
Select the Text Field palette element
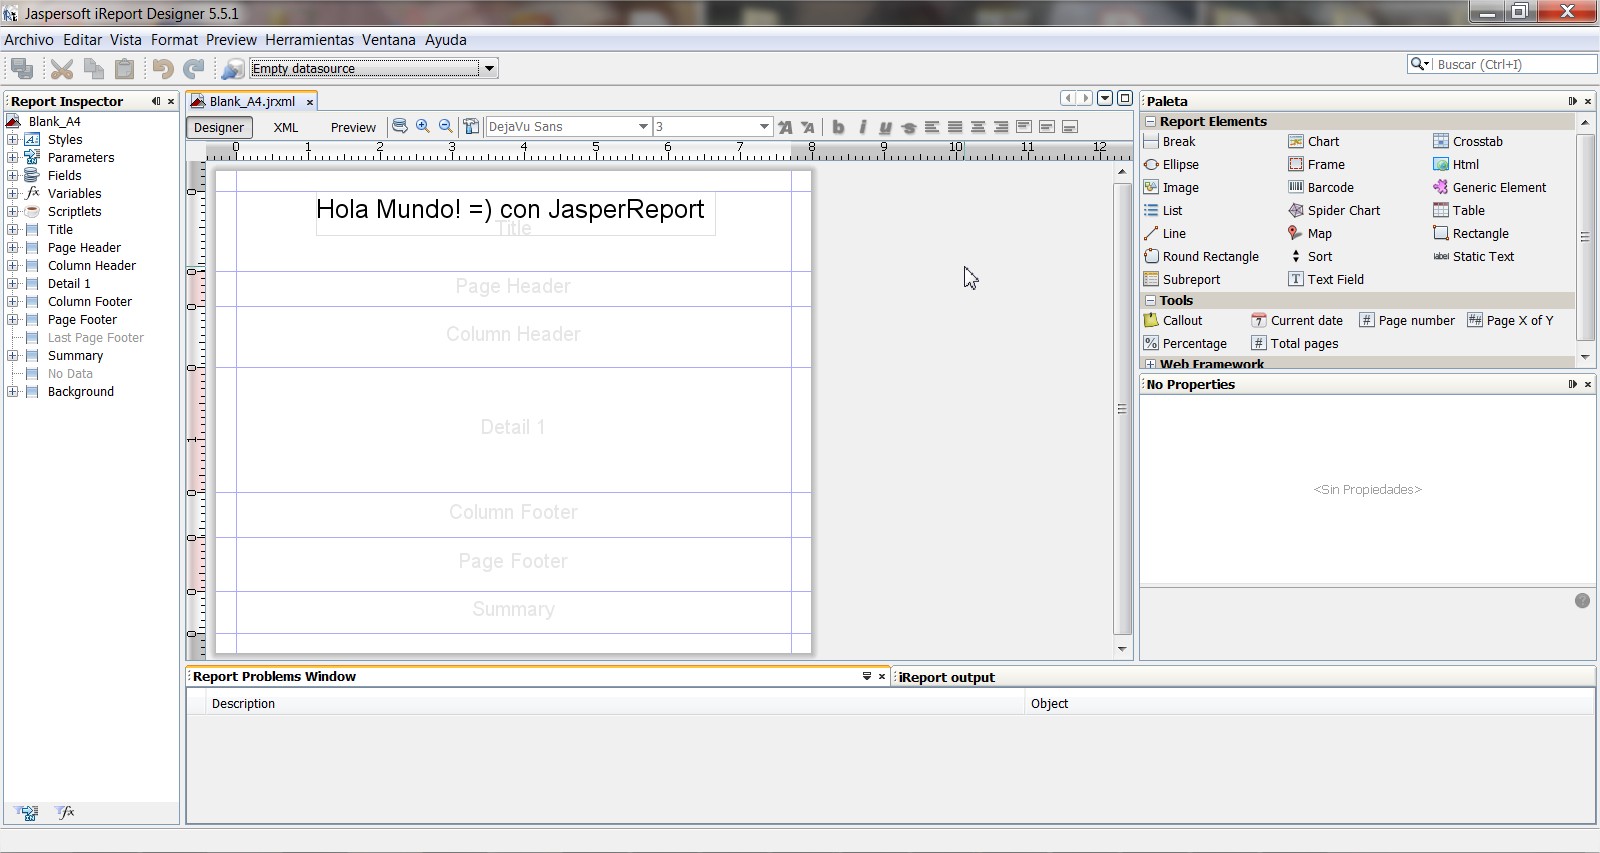[1325, 280]
